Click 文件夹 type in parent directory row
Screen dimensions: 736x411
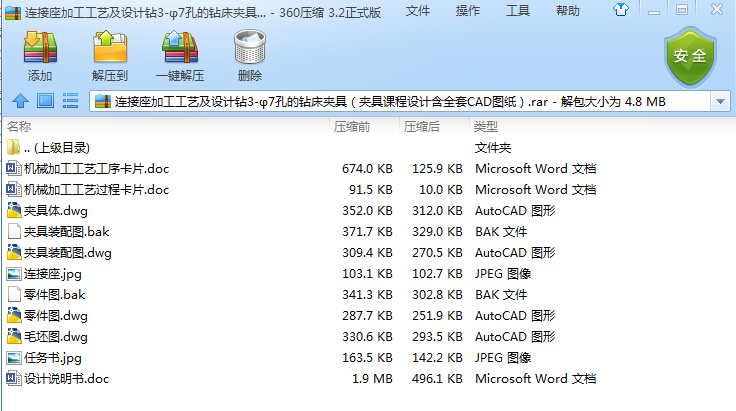coord(493,148)
